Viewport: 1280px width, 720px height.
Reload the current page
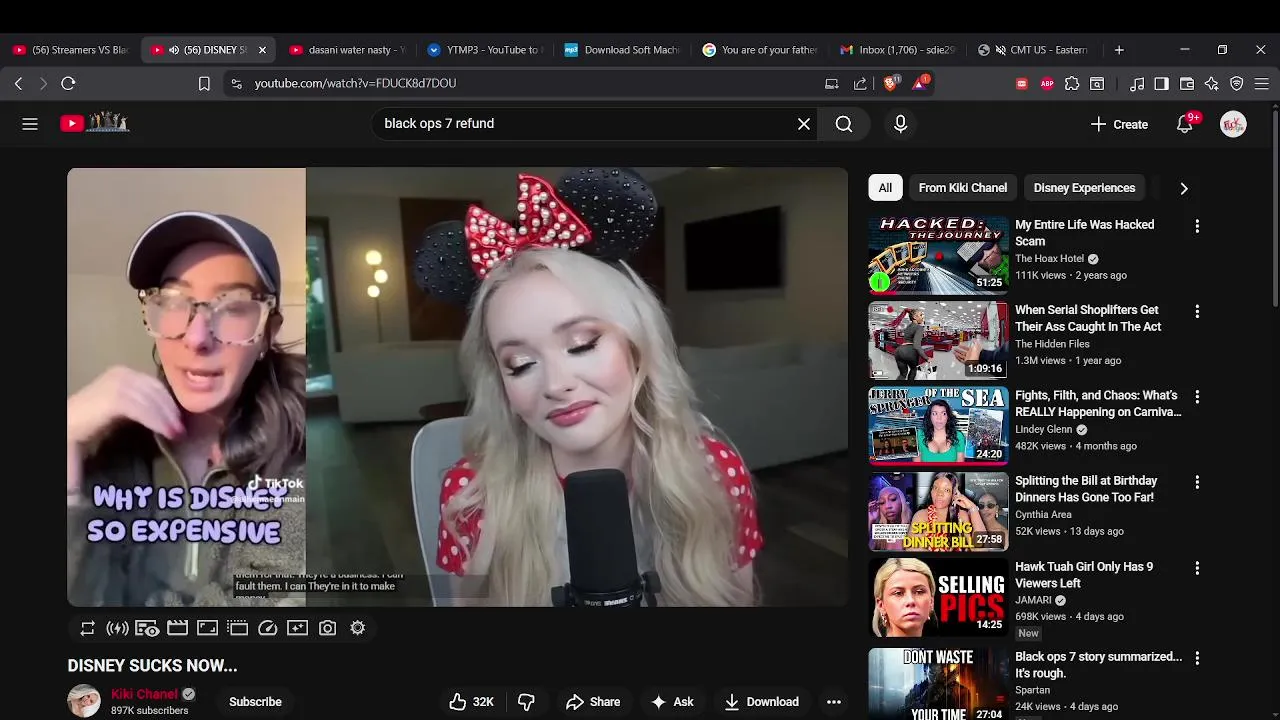pos(68,84)
